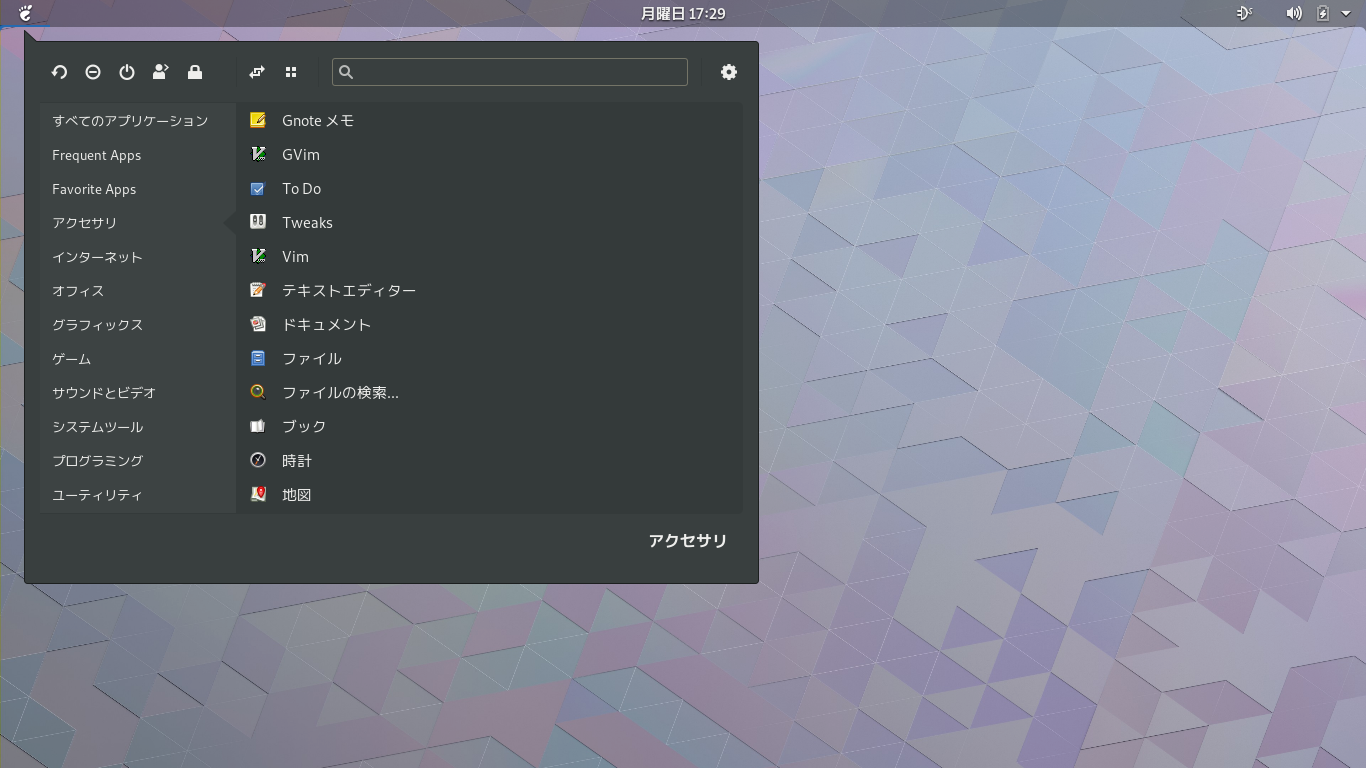Select インターネット category

[138, 256]
